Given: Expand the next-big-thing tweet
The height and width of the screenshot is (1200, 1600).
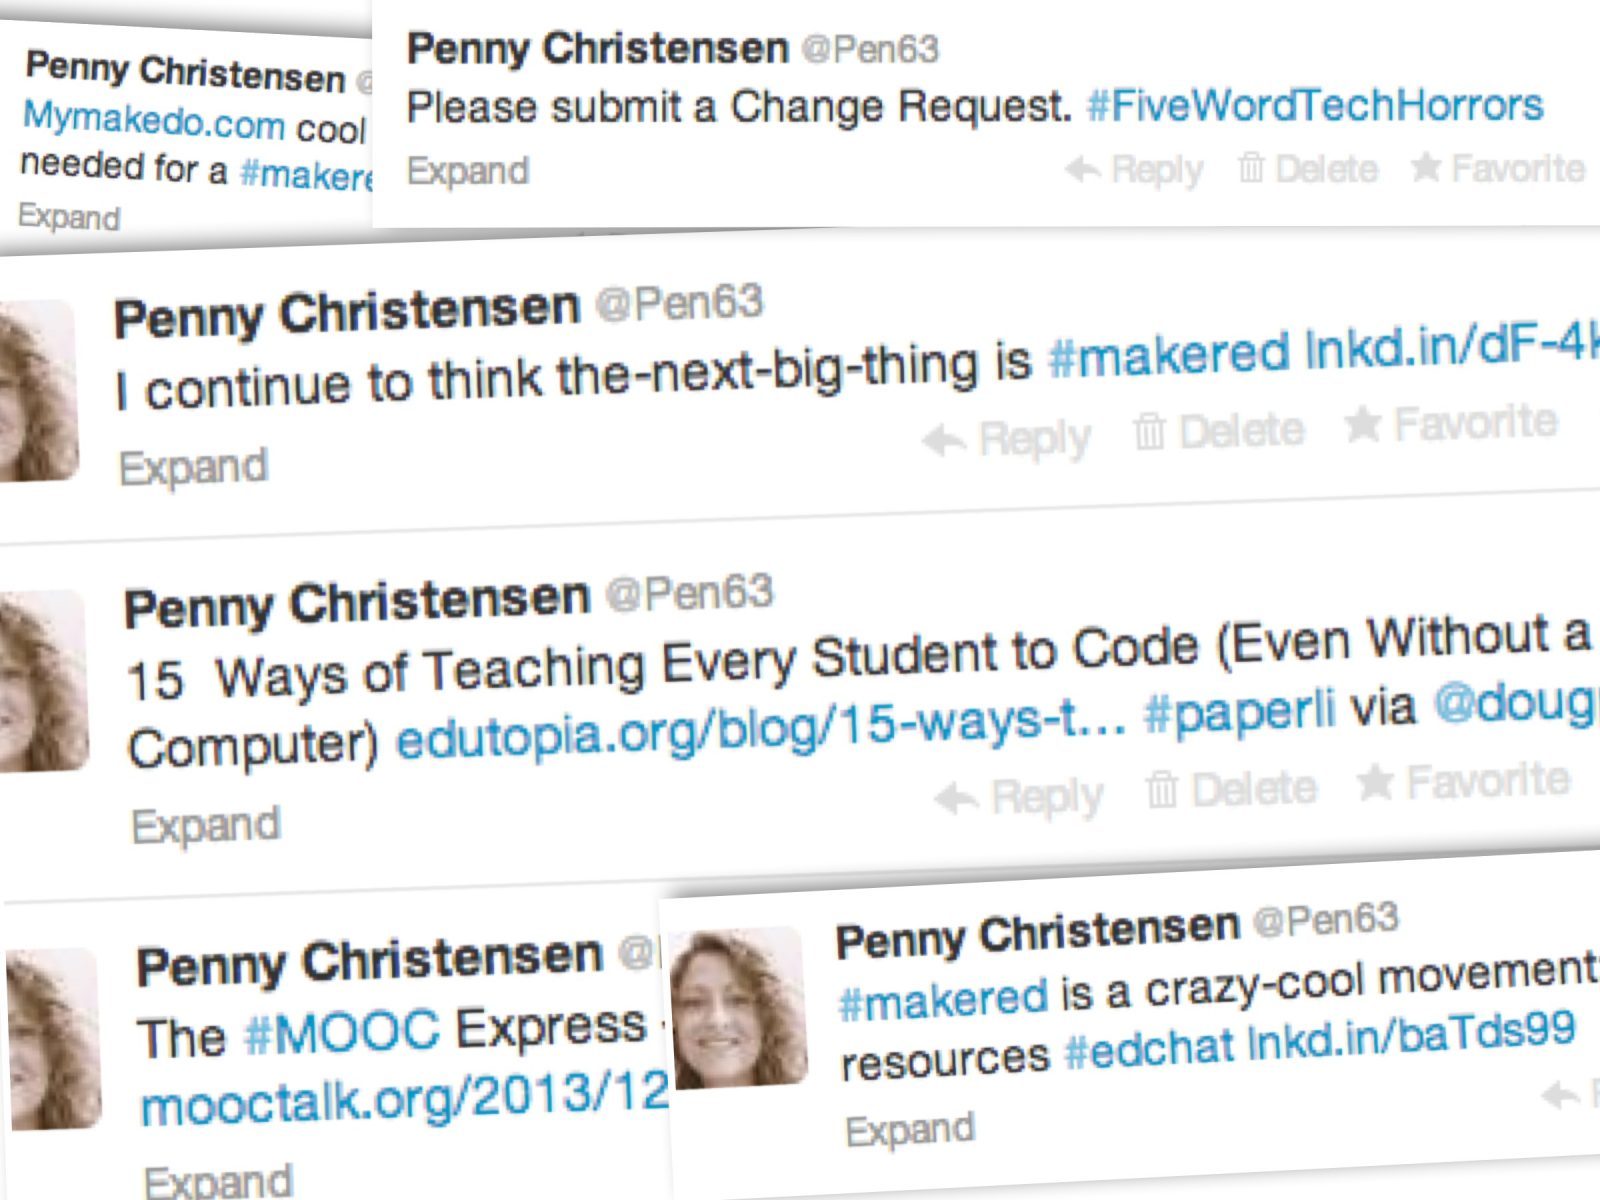Looking at the screenshot, I should click(x=194, y=467).
